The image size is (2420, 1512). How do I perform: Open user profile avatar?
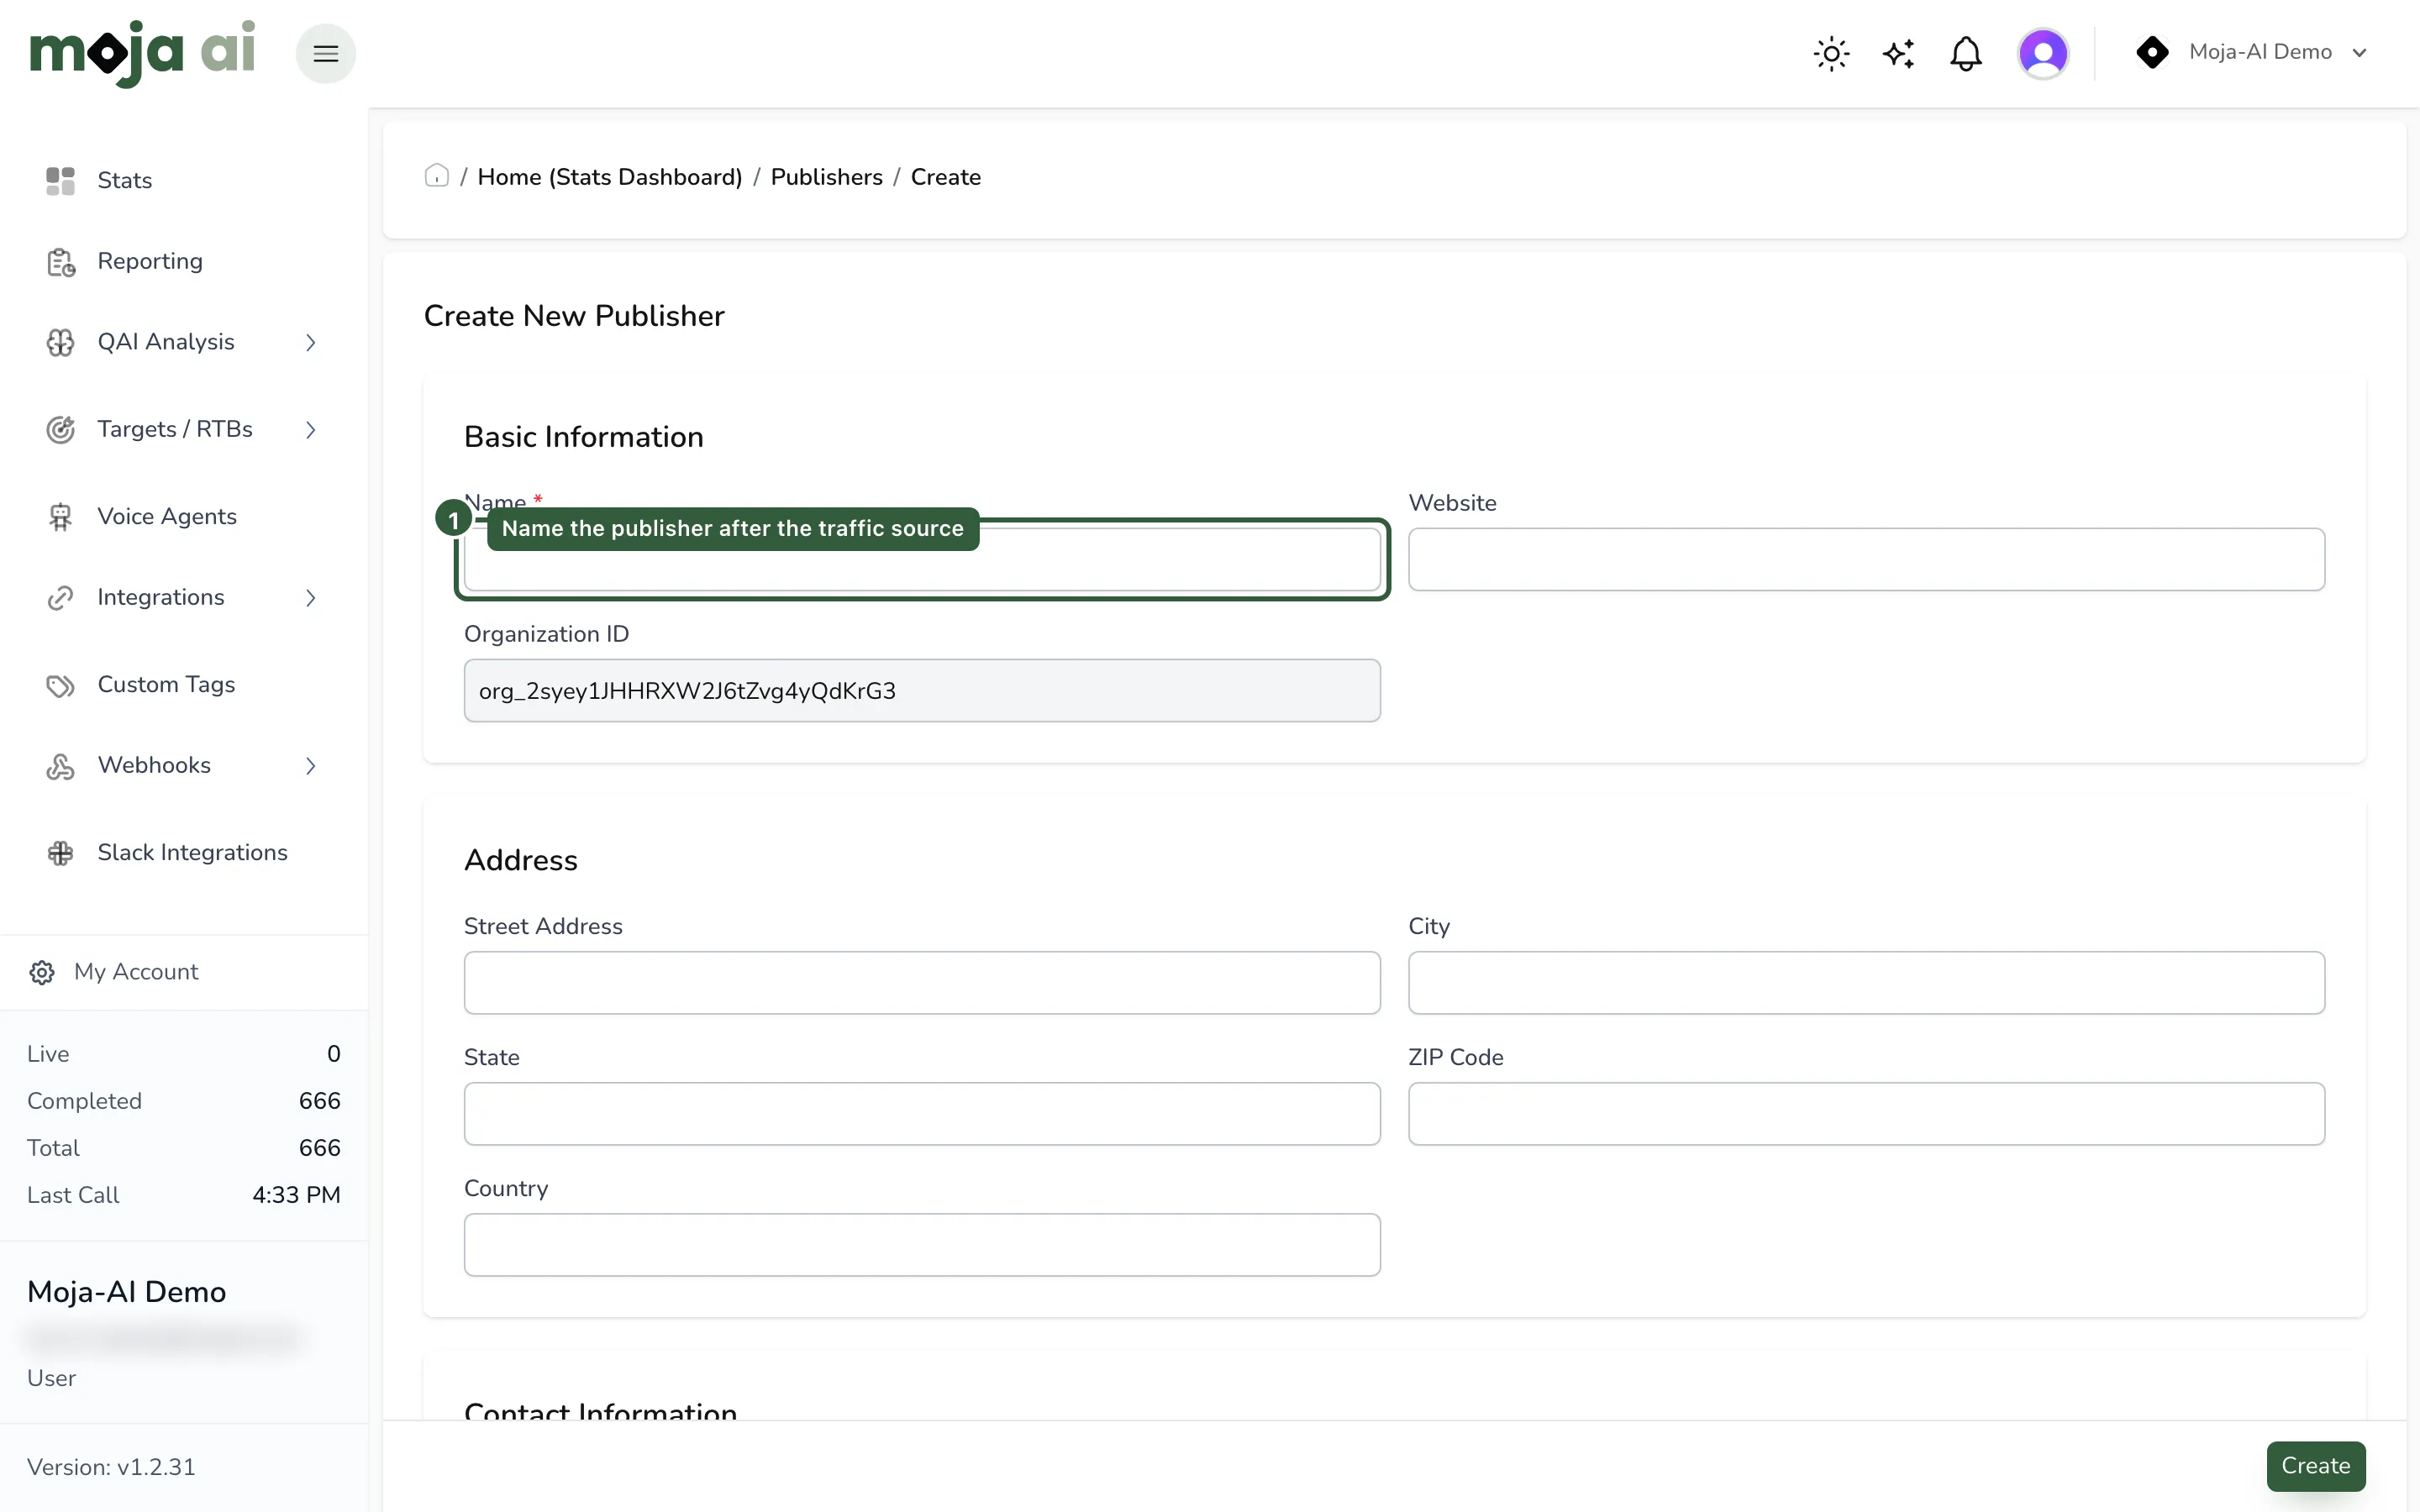(x=2043, y=53)
